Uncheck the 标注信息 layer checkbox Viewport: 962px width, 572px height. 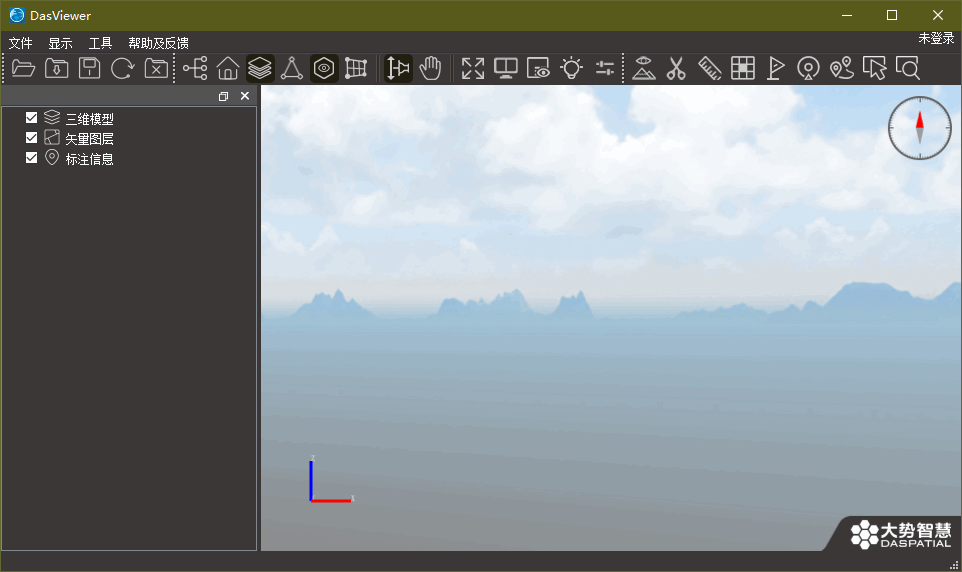coord(31,158)
